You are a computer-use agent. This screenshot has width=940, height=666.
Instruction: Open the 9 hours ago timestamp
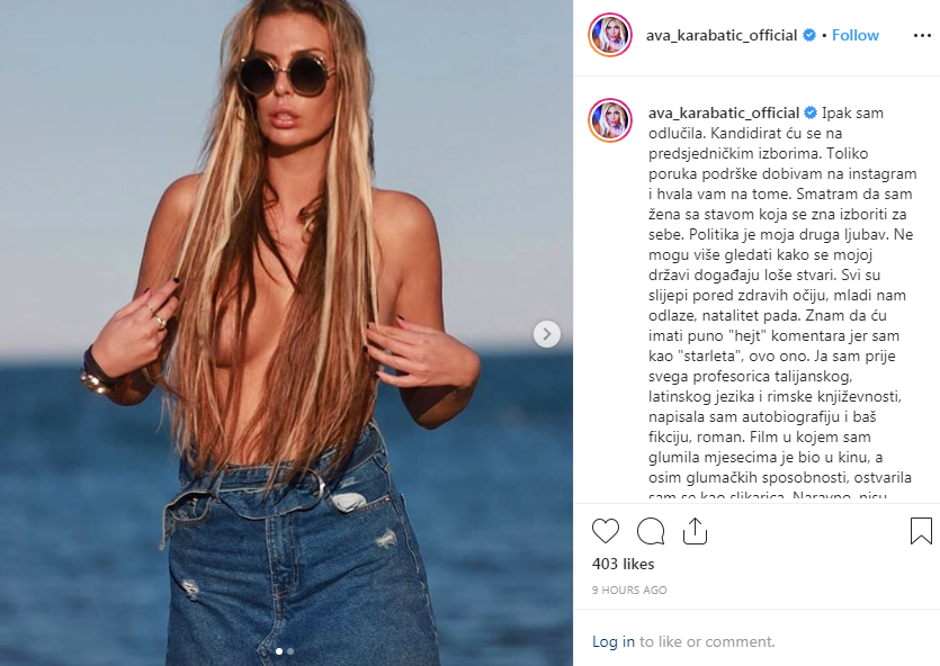pos(629,590)
